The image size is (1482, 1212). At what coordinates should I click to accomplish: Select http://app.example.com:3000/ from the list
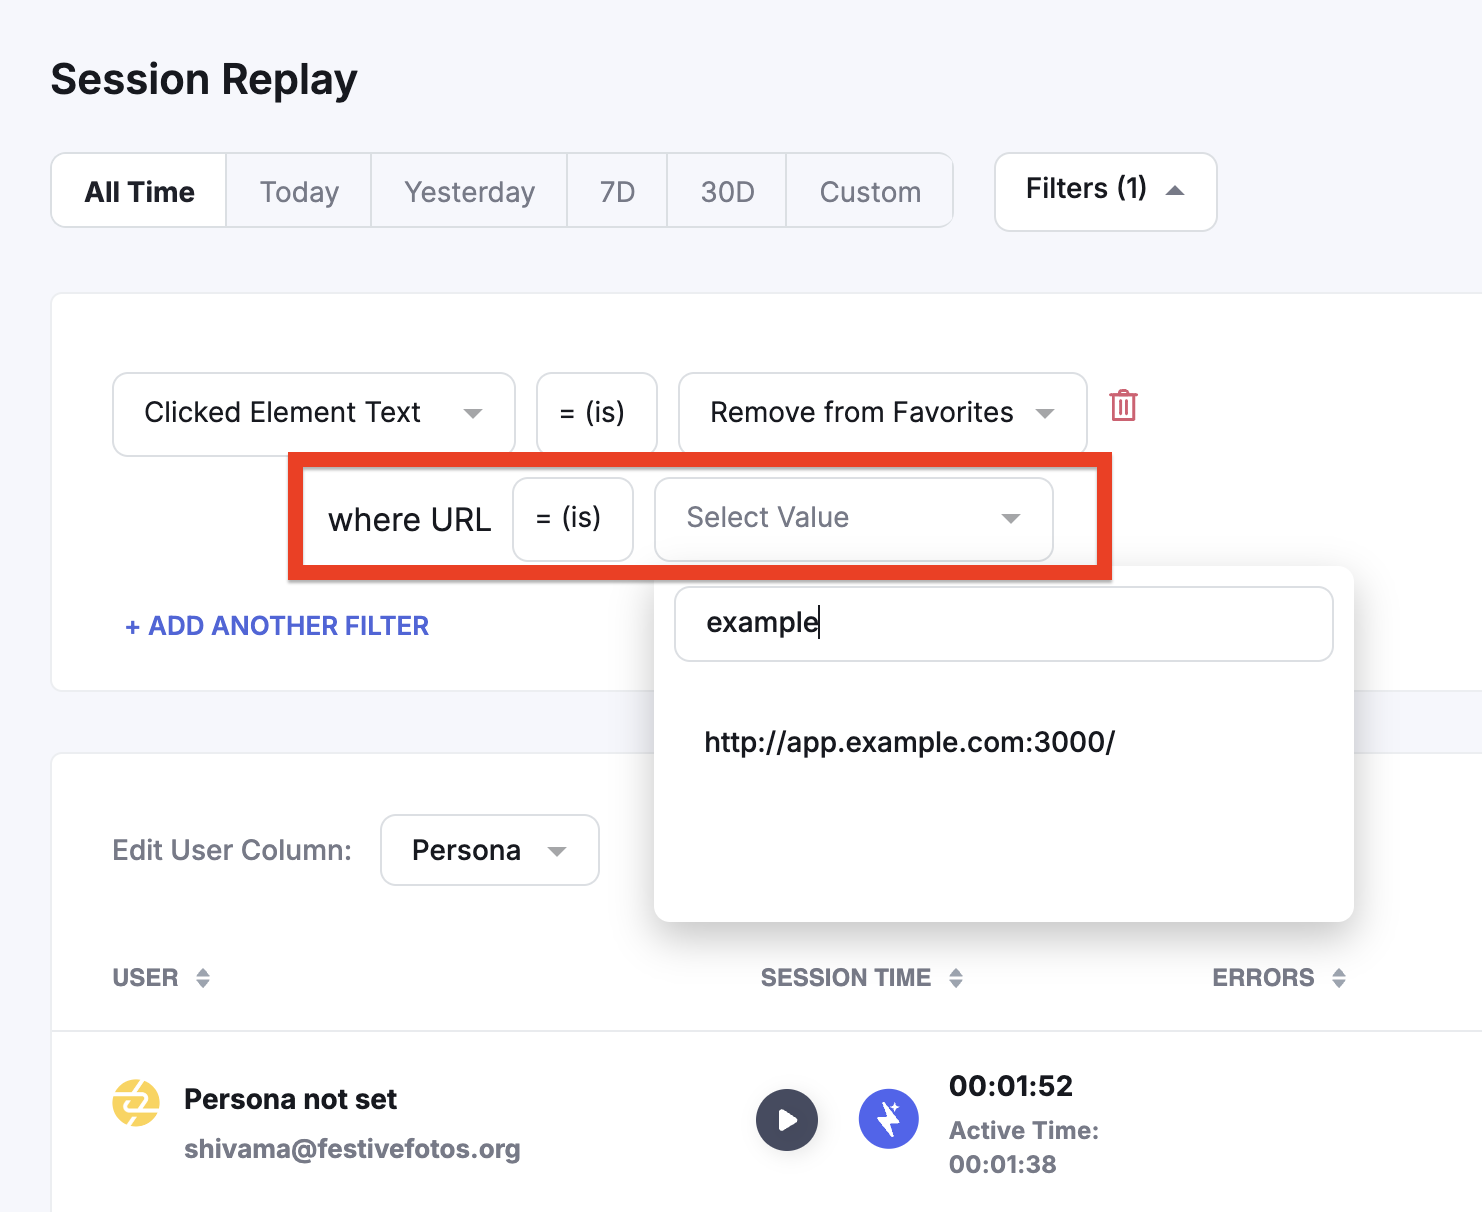click(909, 742)
